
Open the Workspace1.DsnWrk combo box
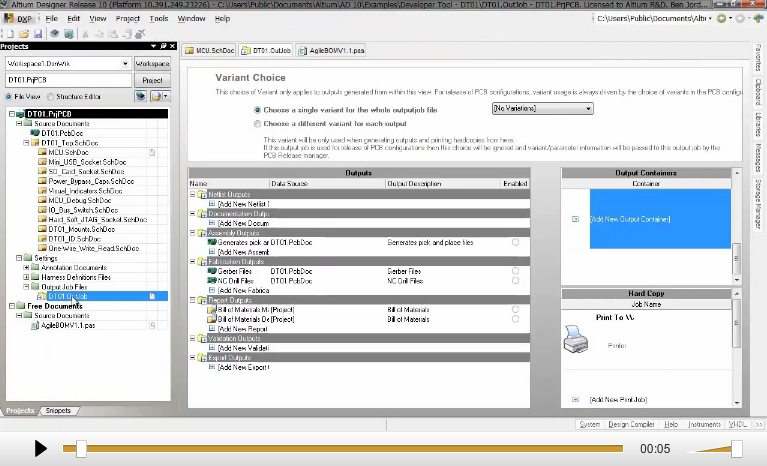pos(68,64)
